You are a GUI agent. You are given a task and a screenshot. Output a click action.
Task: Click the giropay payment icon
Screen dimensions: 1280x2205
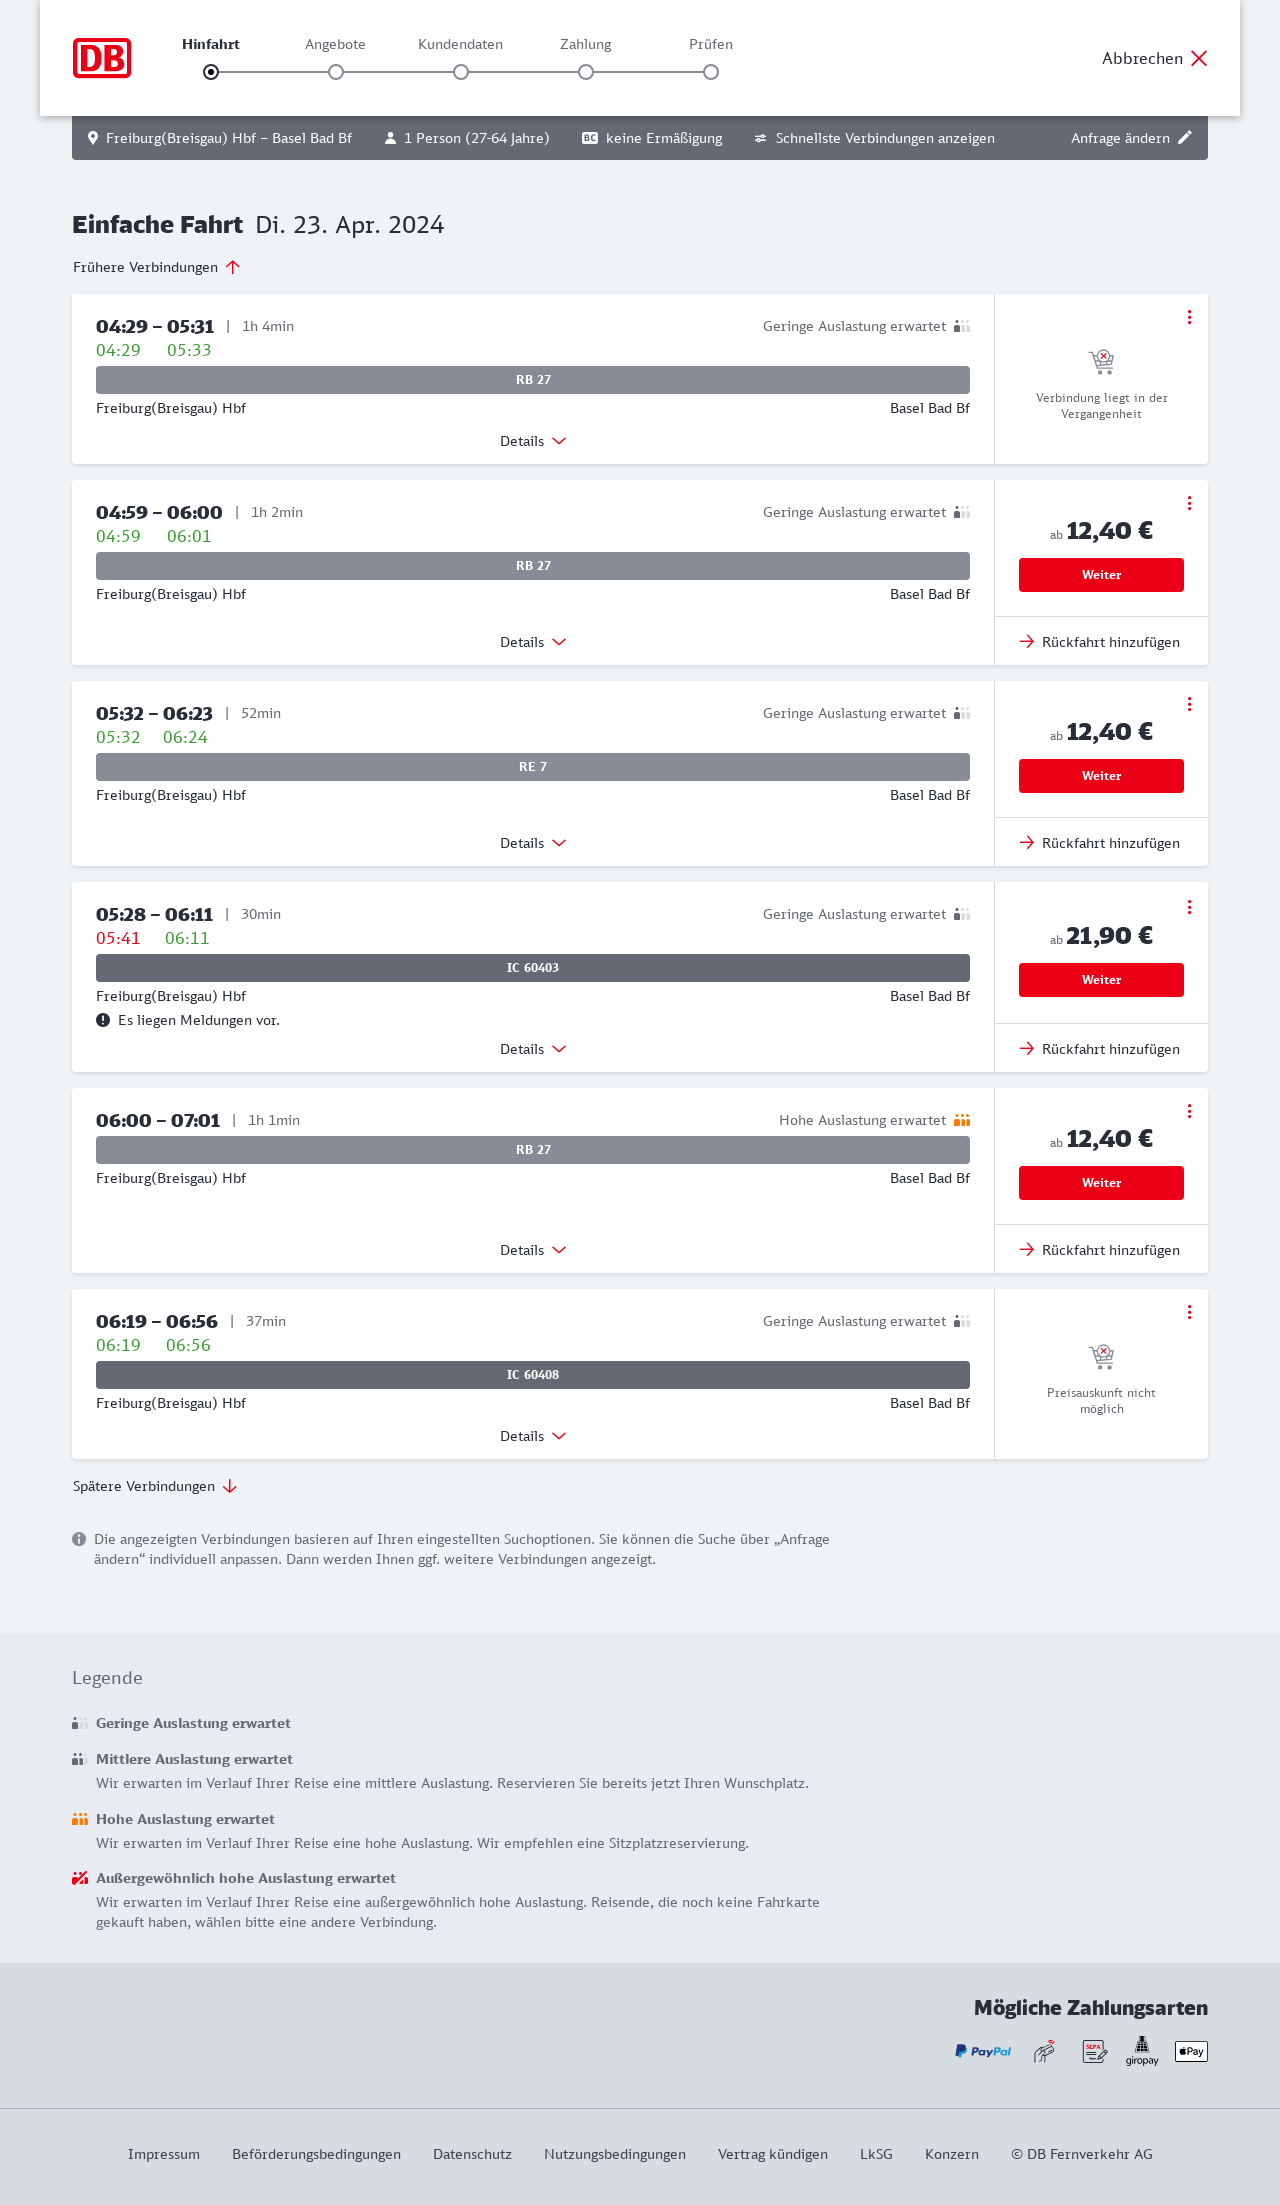[1142, 2051]
